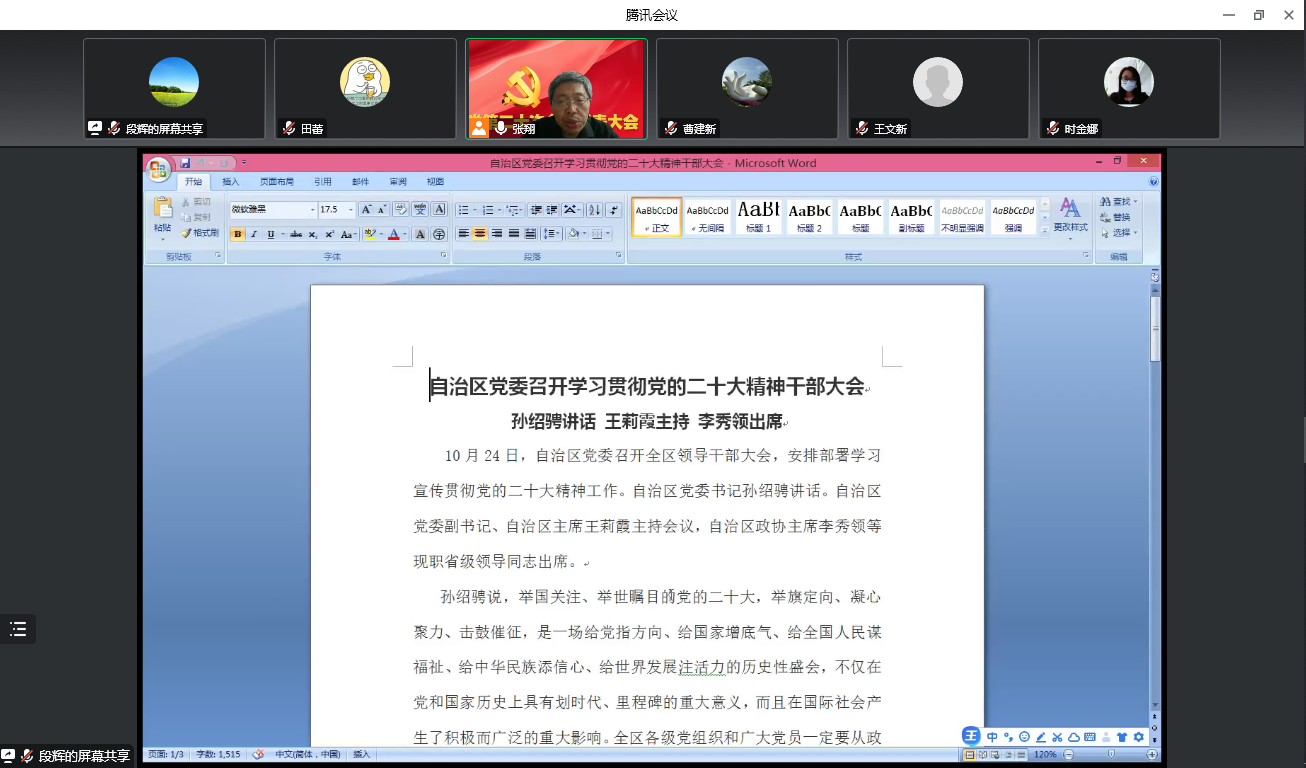Click the zoom slider in Word status bar
Screen dimensions: 1306x768
pos(1110,755)
